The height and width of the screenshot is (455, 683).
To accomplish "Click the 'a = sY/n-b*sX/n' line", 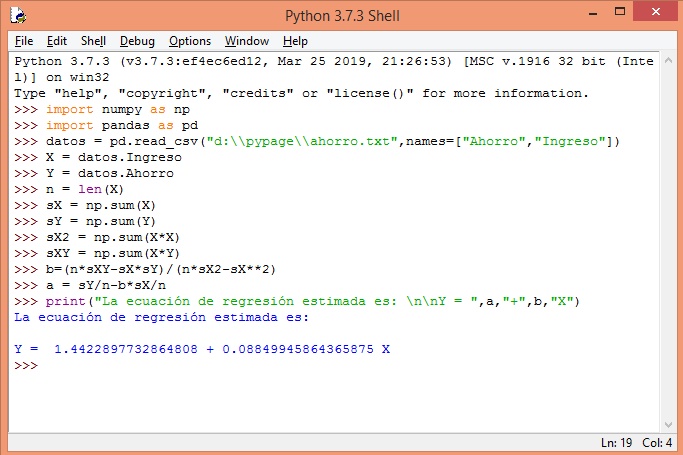I will [90, 285].
